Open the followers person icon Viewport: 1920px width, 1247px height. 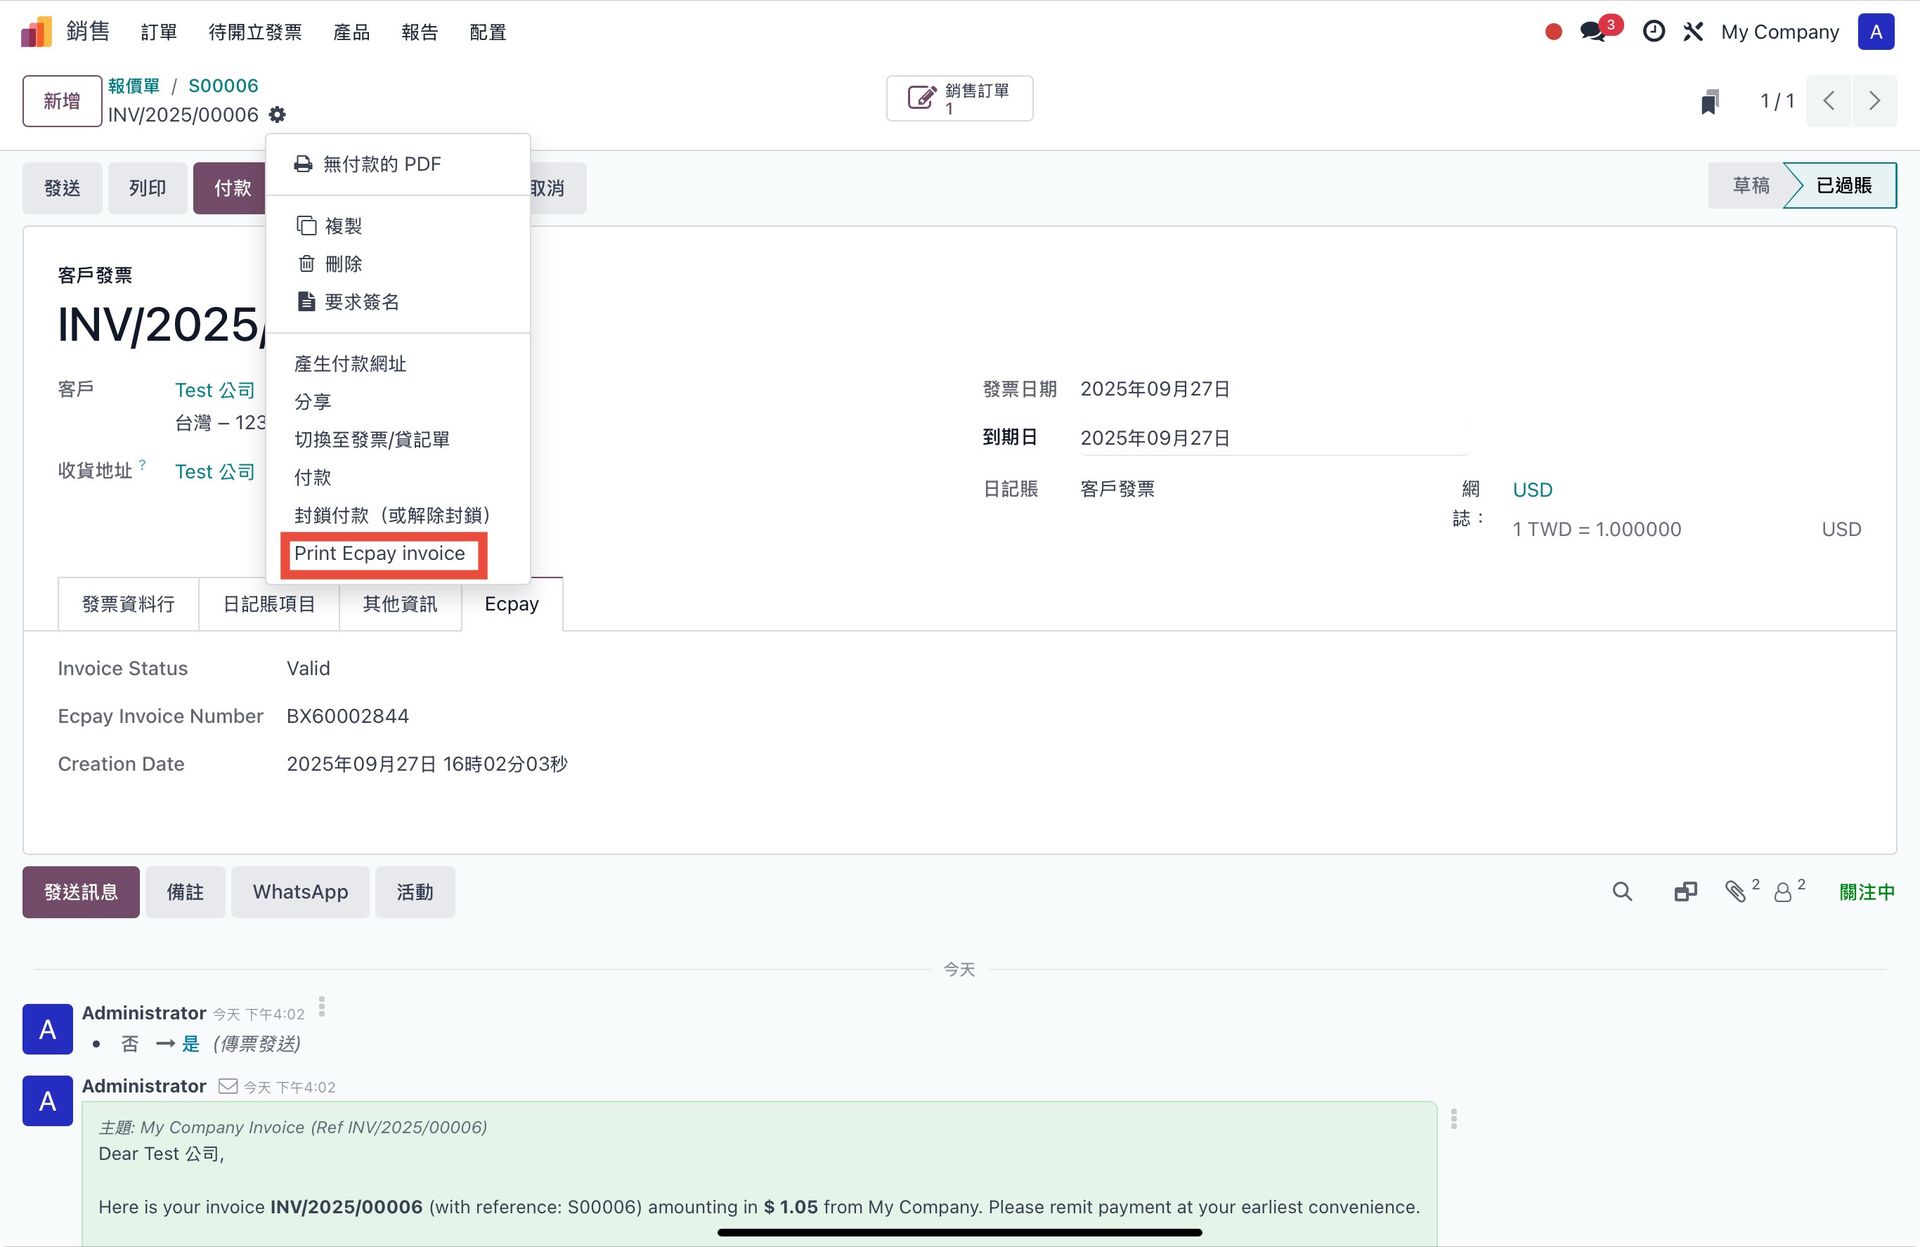pos(1783,892)
